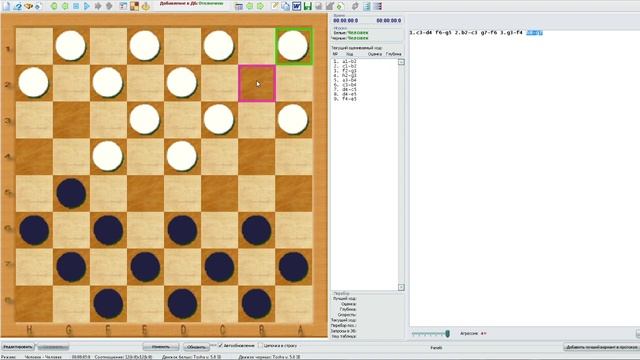Click the blue play arrow icon
This screenshot has width=640, height=360.
click(87, 6)
